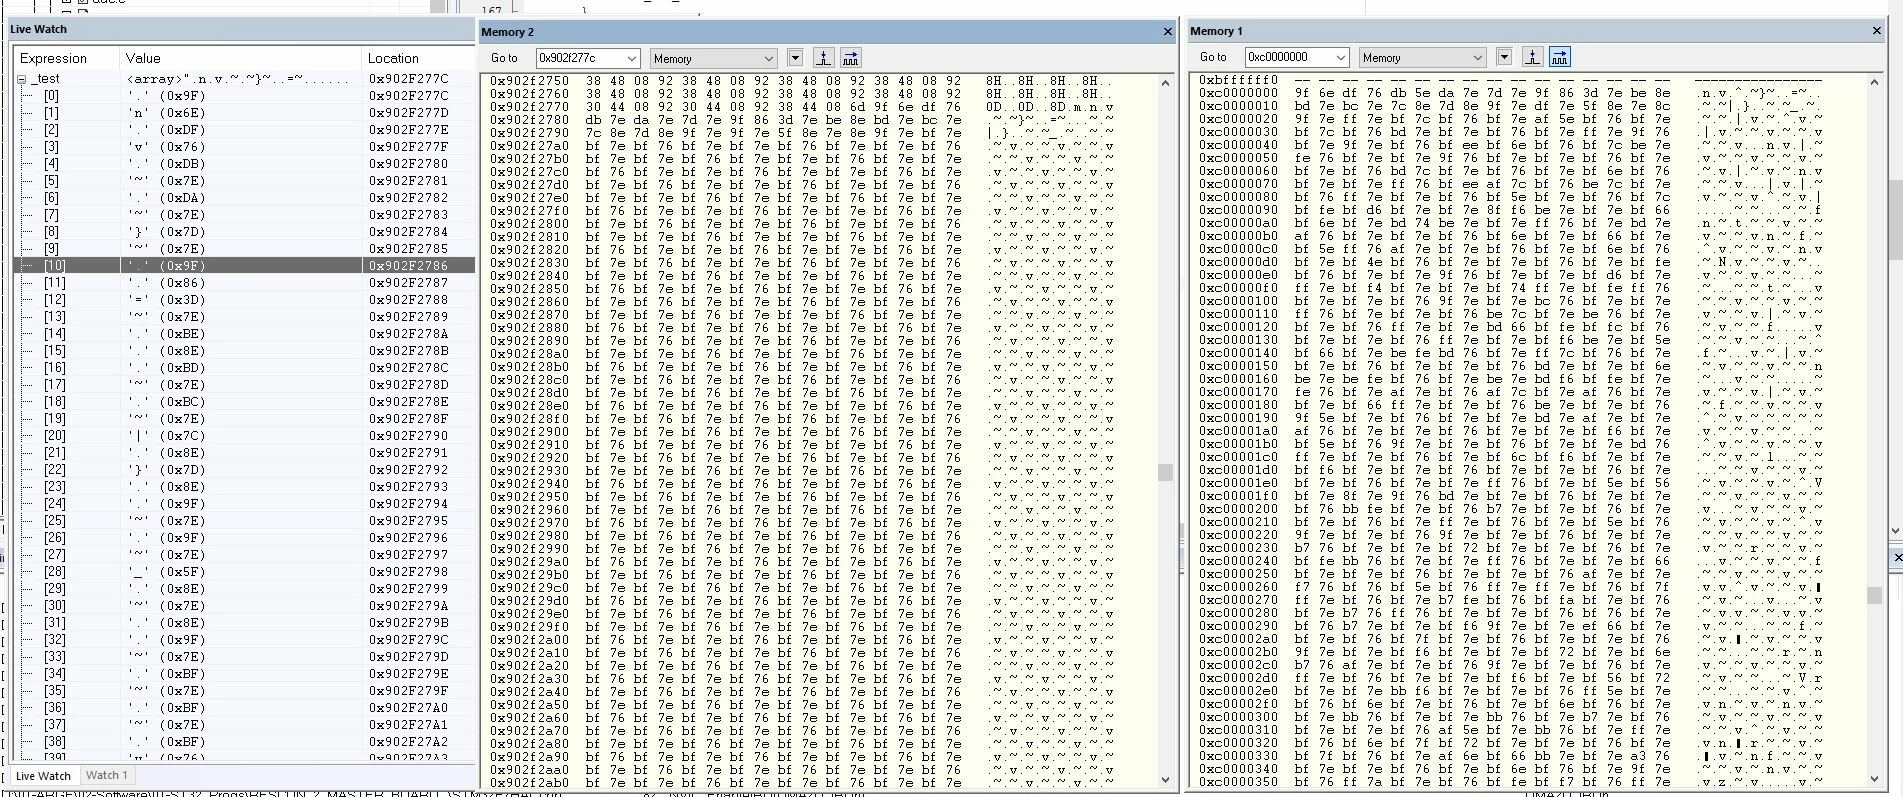
Task: Click address 0x902f2a00 in Memory 2
Action: 529,640
